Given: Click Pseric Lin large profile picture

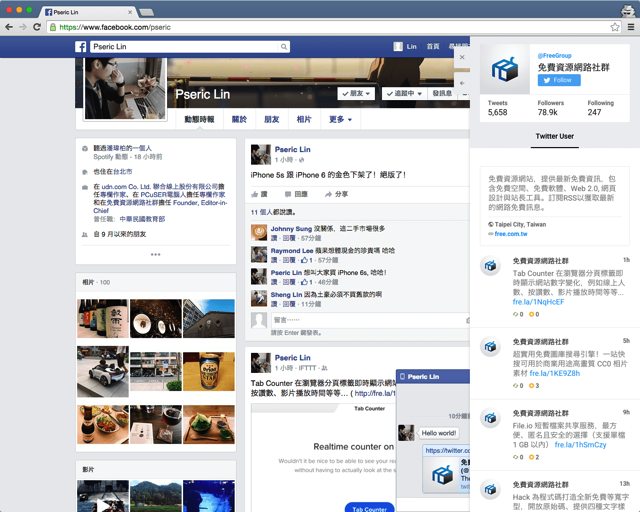Looking at the screenshot, I should pos(125,89).
